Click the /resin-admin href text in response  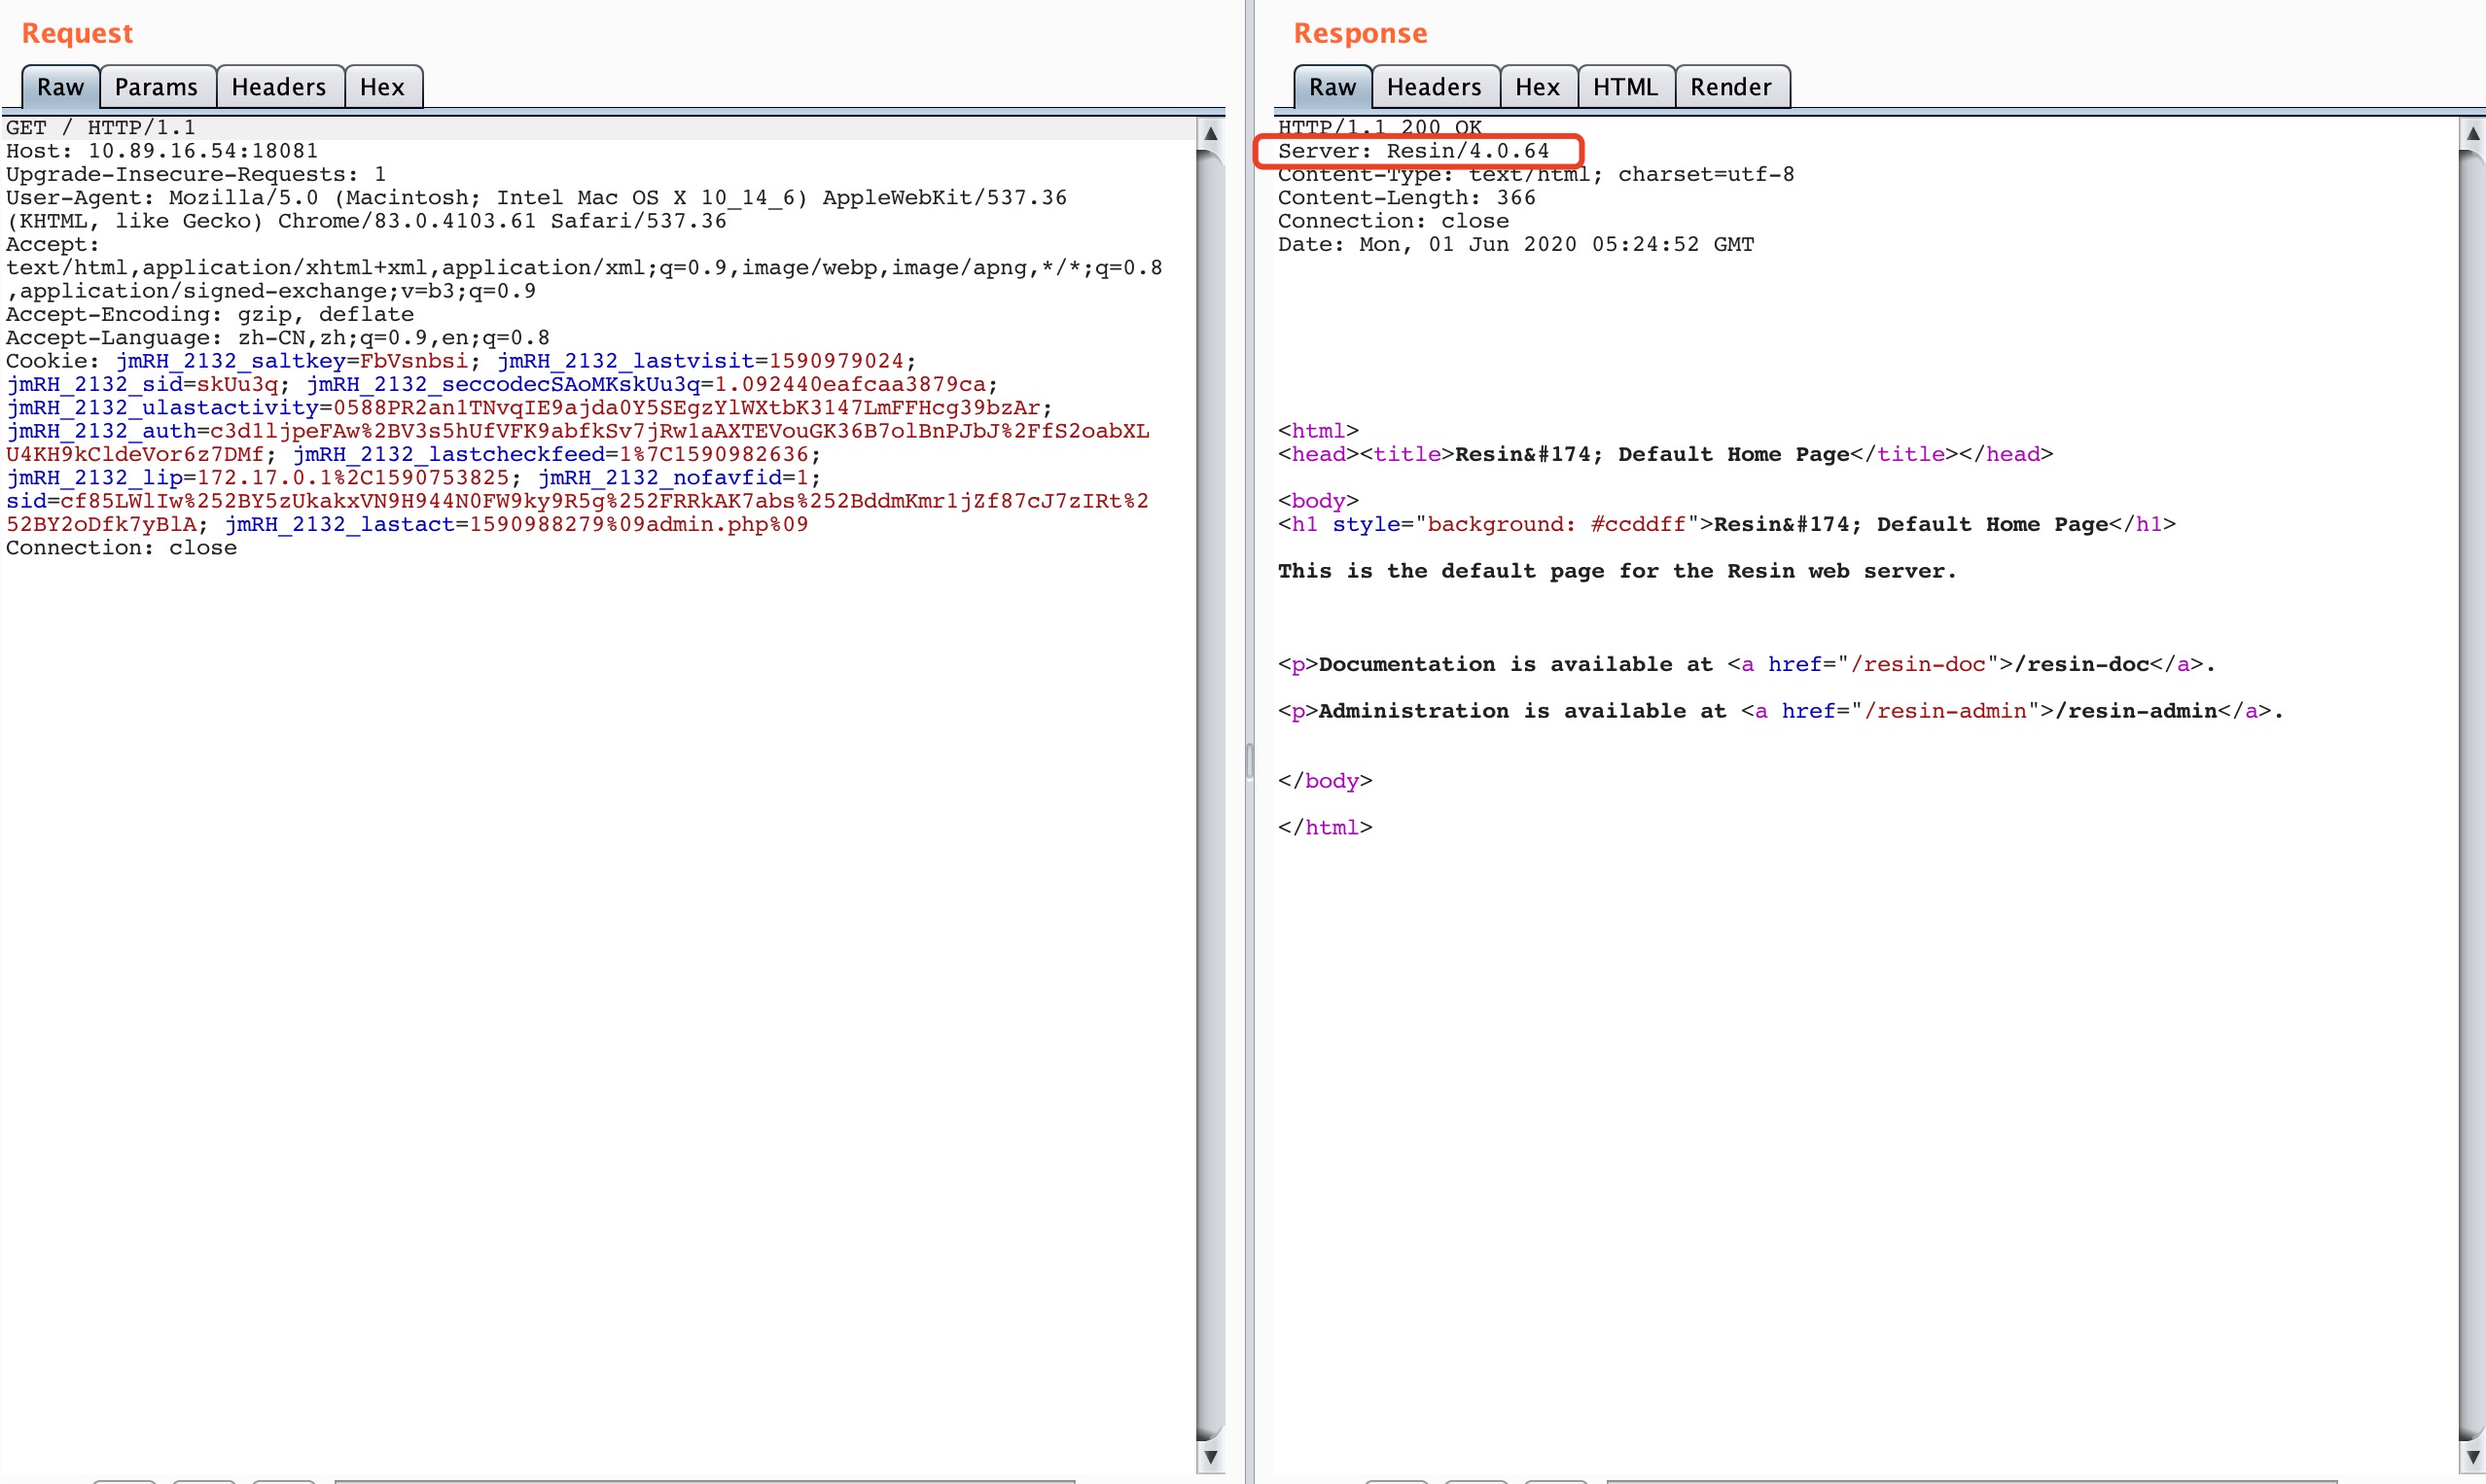(x=1944, y=711)
